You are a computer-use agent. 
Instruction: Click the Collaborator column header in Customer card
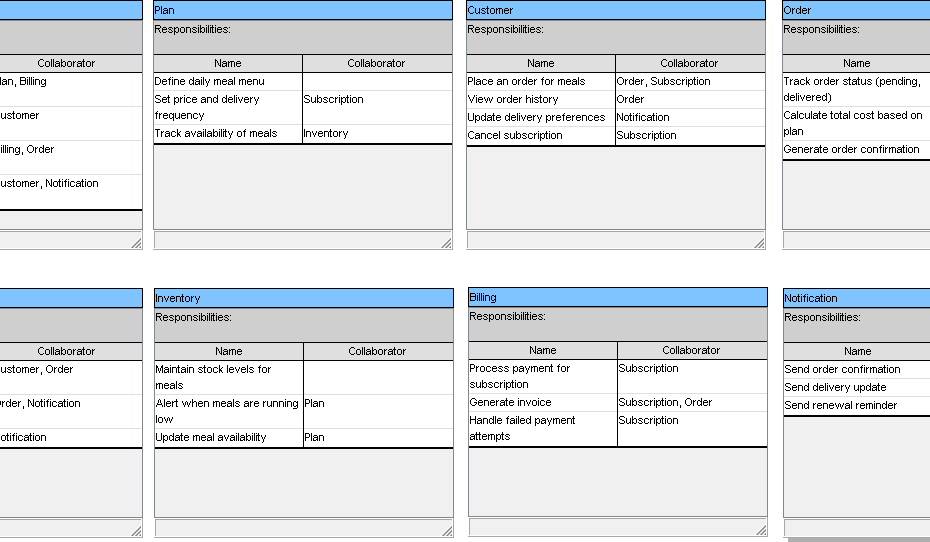tap(689, 63)
